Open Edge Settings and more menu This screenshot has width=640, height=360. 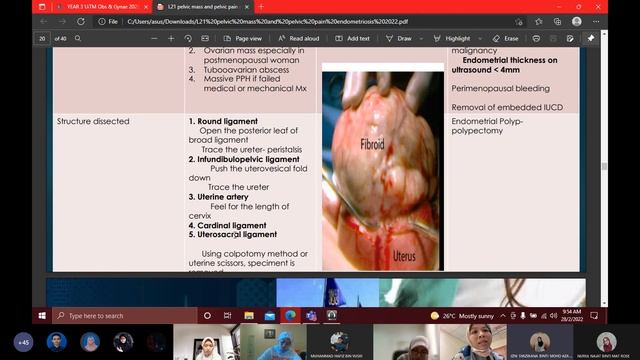(x=596, y=22)
